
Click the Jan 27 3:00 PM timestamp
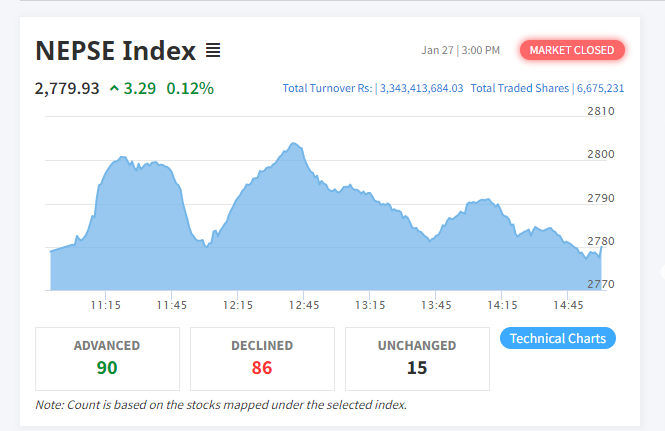coord(461,50)
